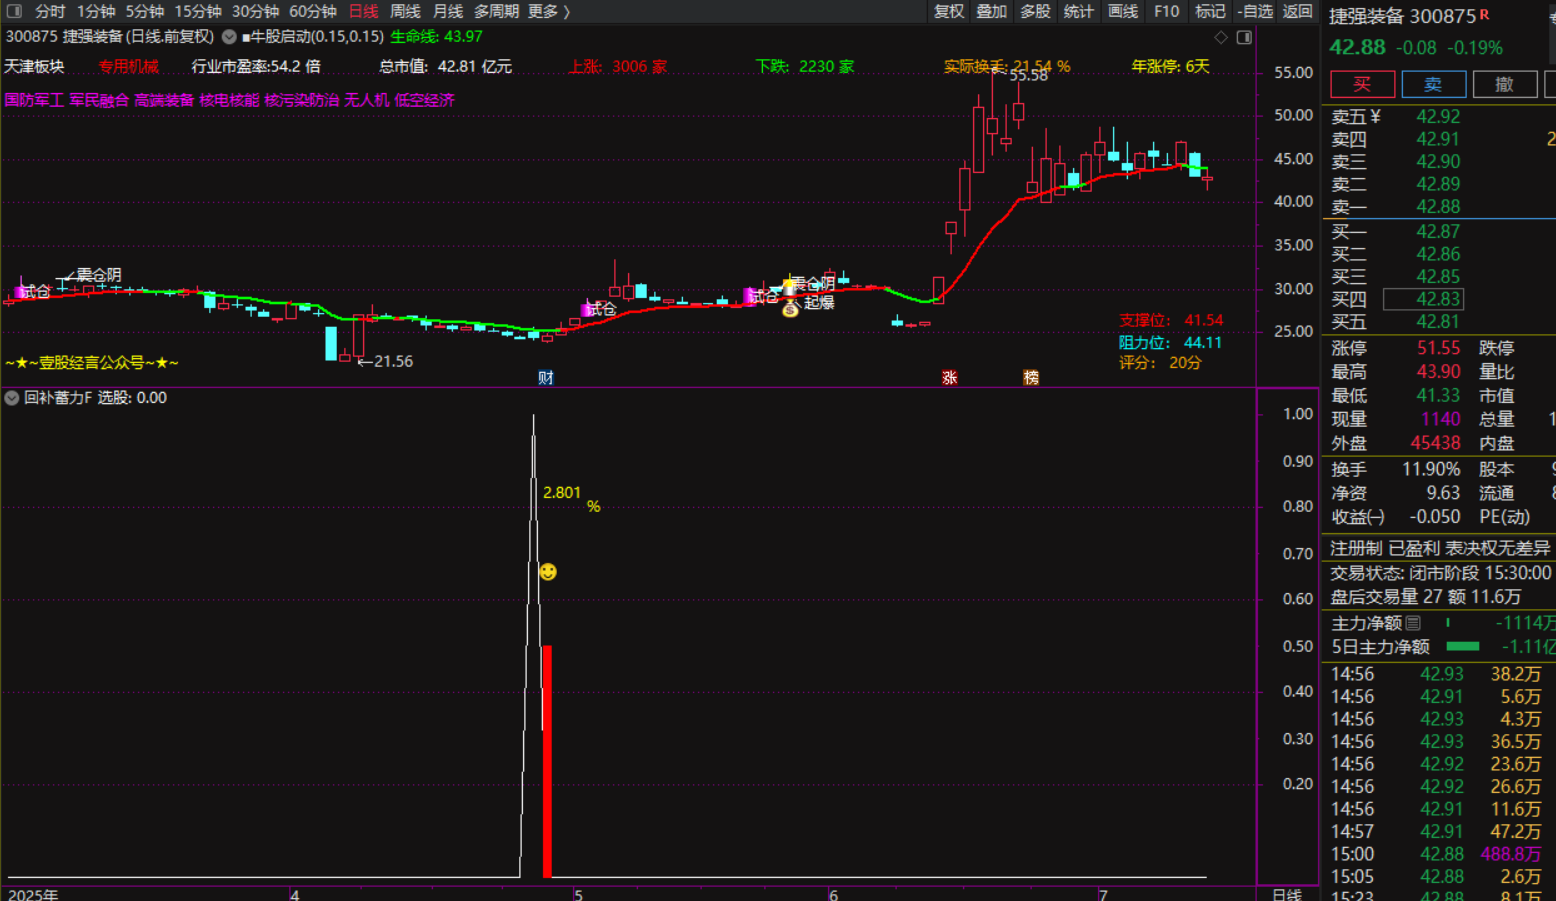Open the main chart indicator dropdown arrow
Image resolution: width=1556 pixels, height=901 pixels.
click(229, 37)
